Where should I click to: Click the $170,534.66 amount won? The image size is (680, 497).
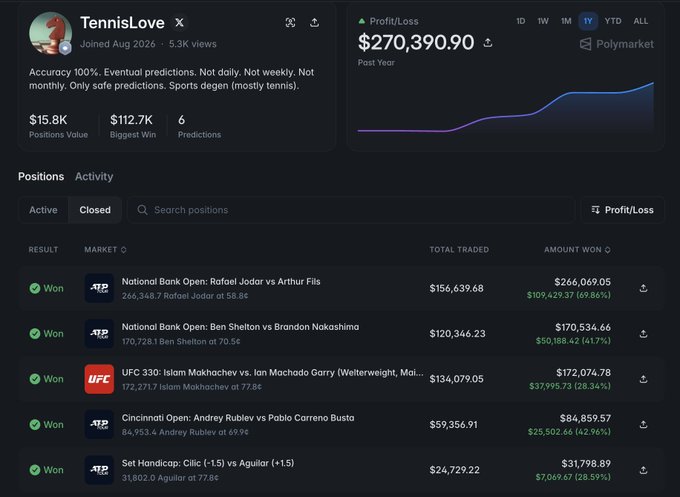[583, 327]
